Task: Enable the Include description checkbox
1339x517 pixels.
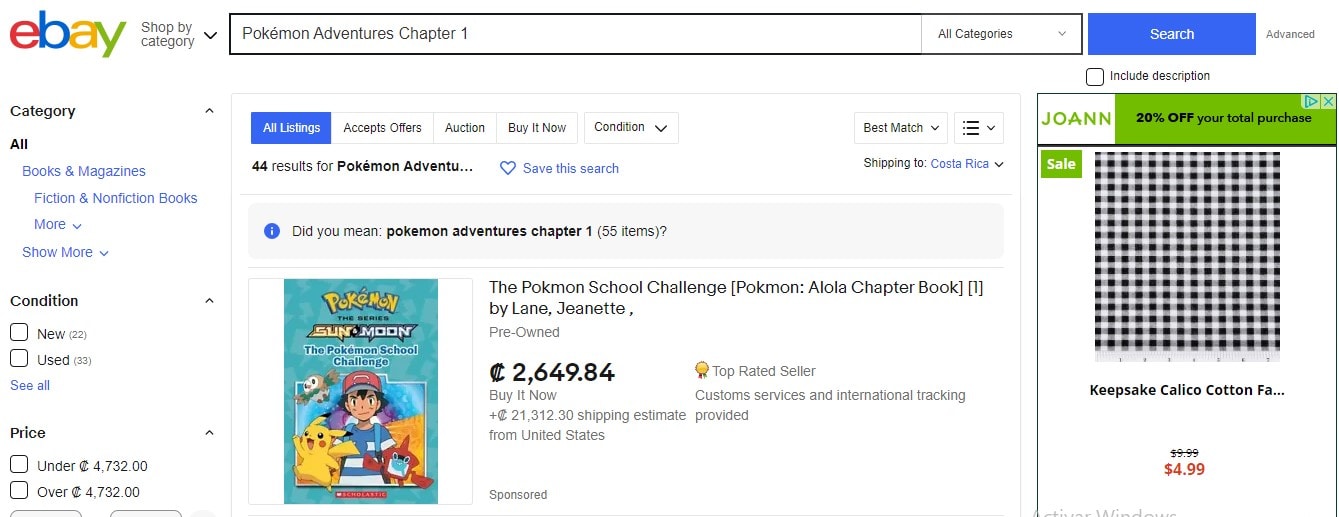Action: point(1095,76)
